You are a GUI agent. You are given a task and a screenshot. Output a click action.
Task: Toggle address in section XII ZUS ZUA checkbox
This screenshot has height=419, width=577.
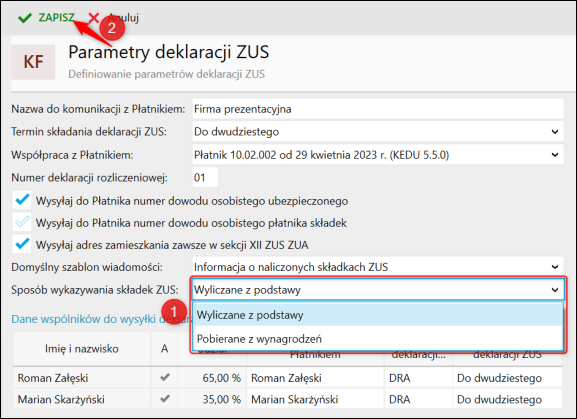coord(22,244)
